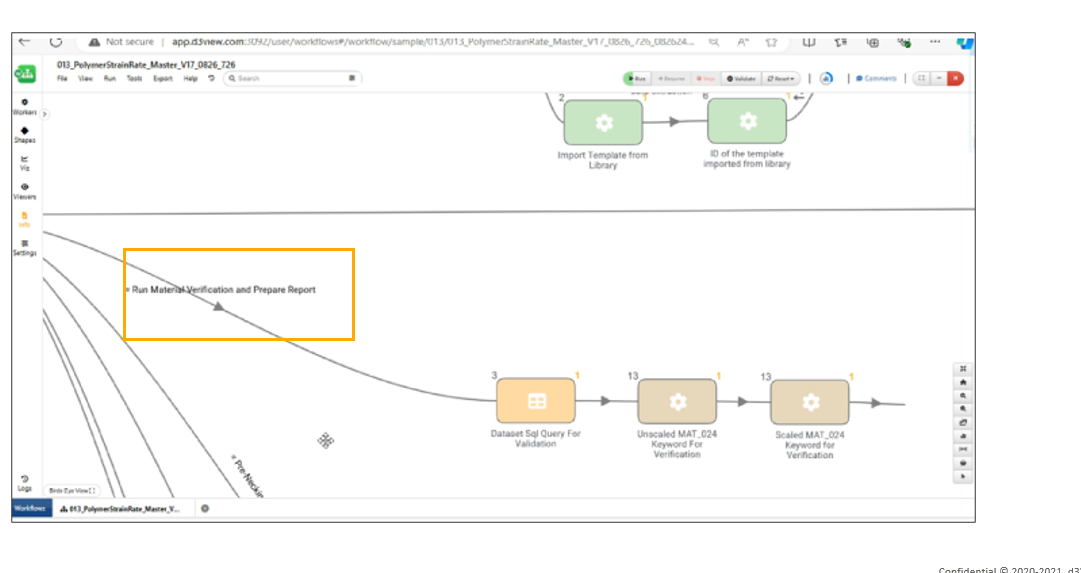Open the Reset dropdown
Image resolution: width=1081 pixels, height=573 pixels.
point(780,79)
